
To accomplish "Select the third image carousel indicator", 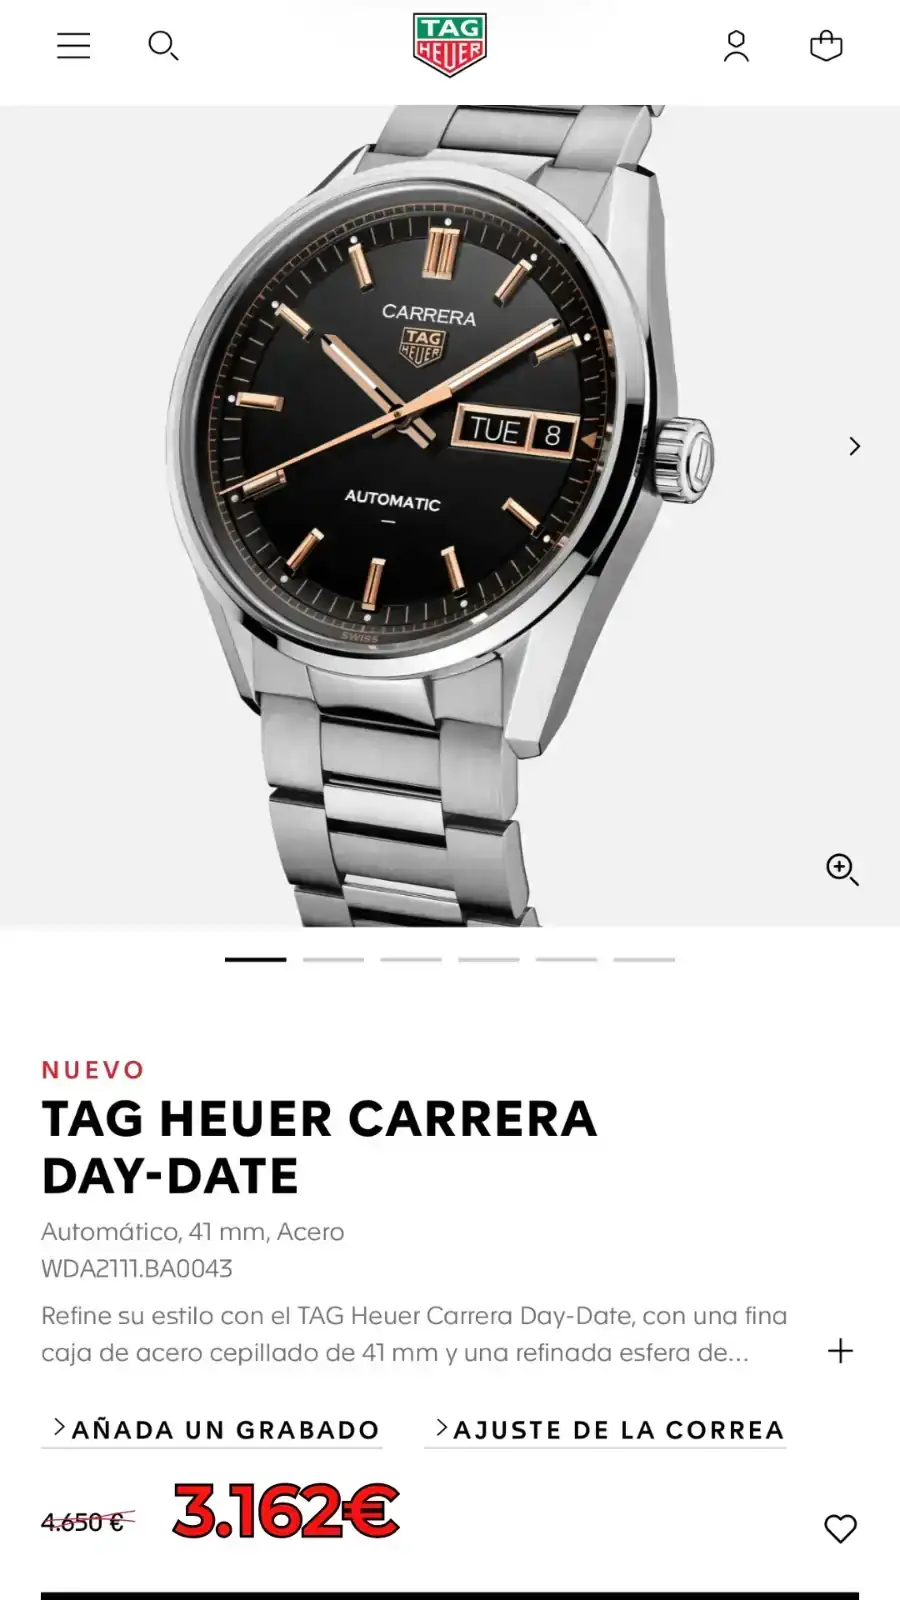I will click(x=411, y=959).
